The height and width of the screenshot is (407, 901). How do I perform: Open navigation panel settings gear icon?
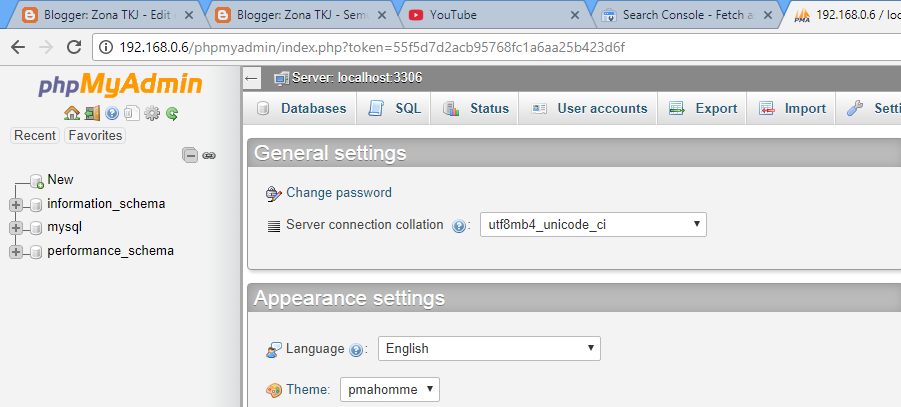152,114
